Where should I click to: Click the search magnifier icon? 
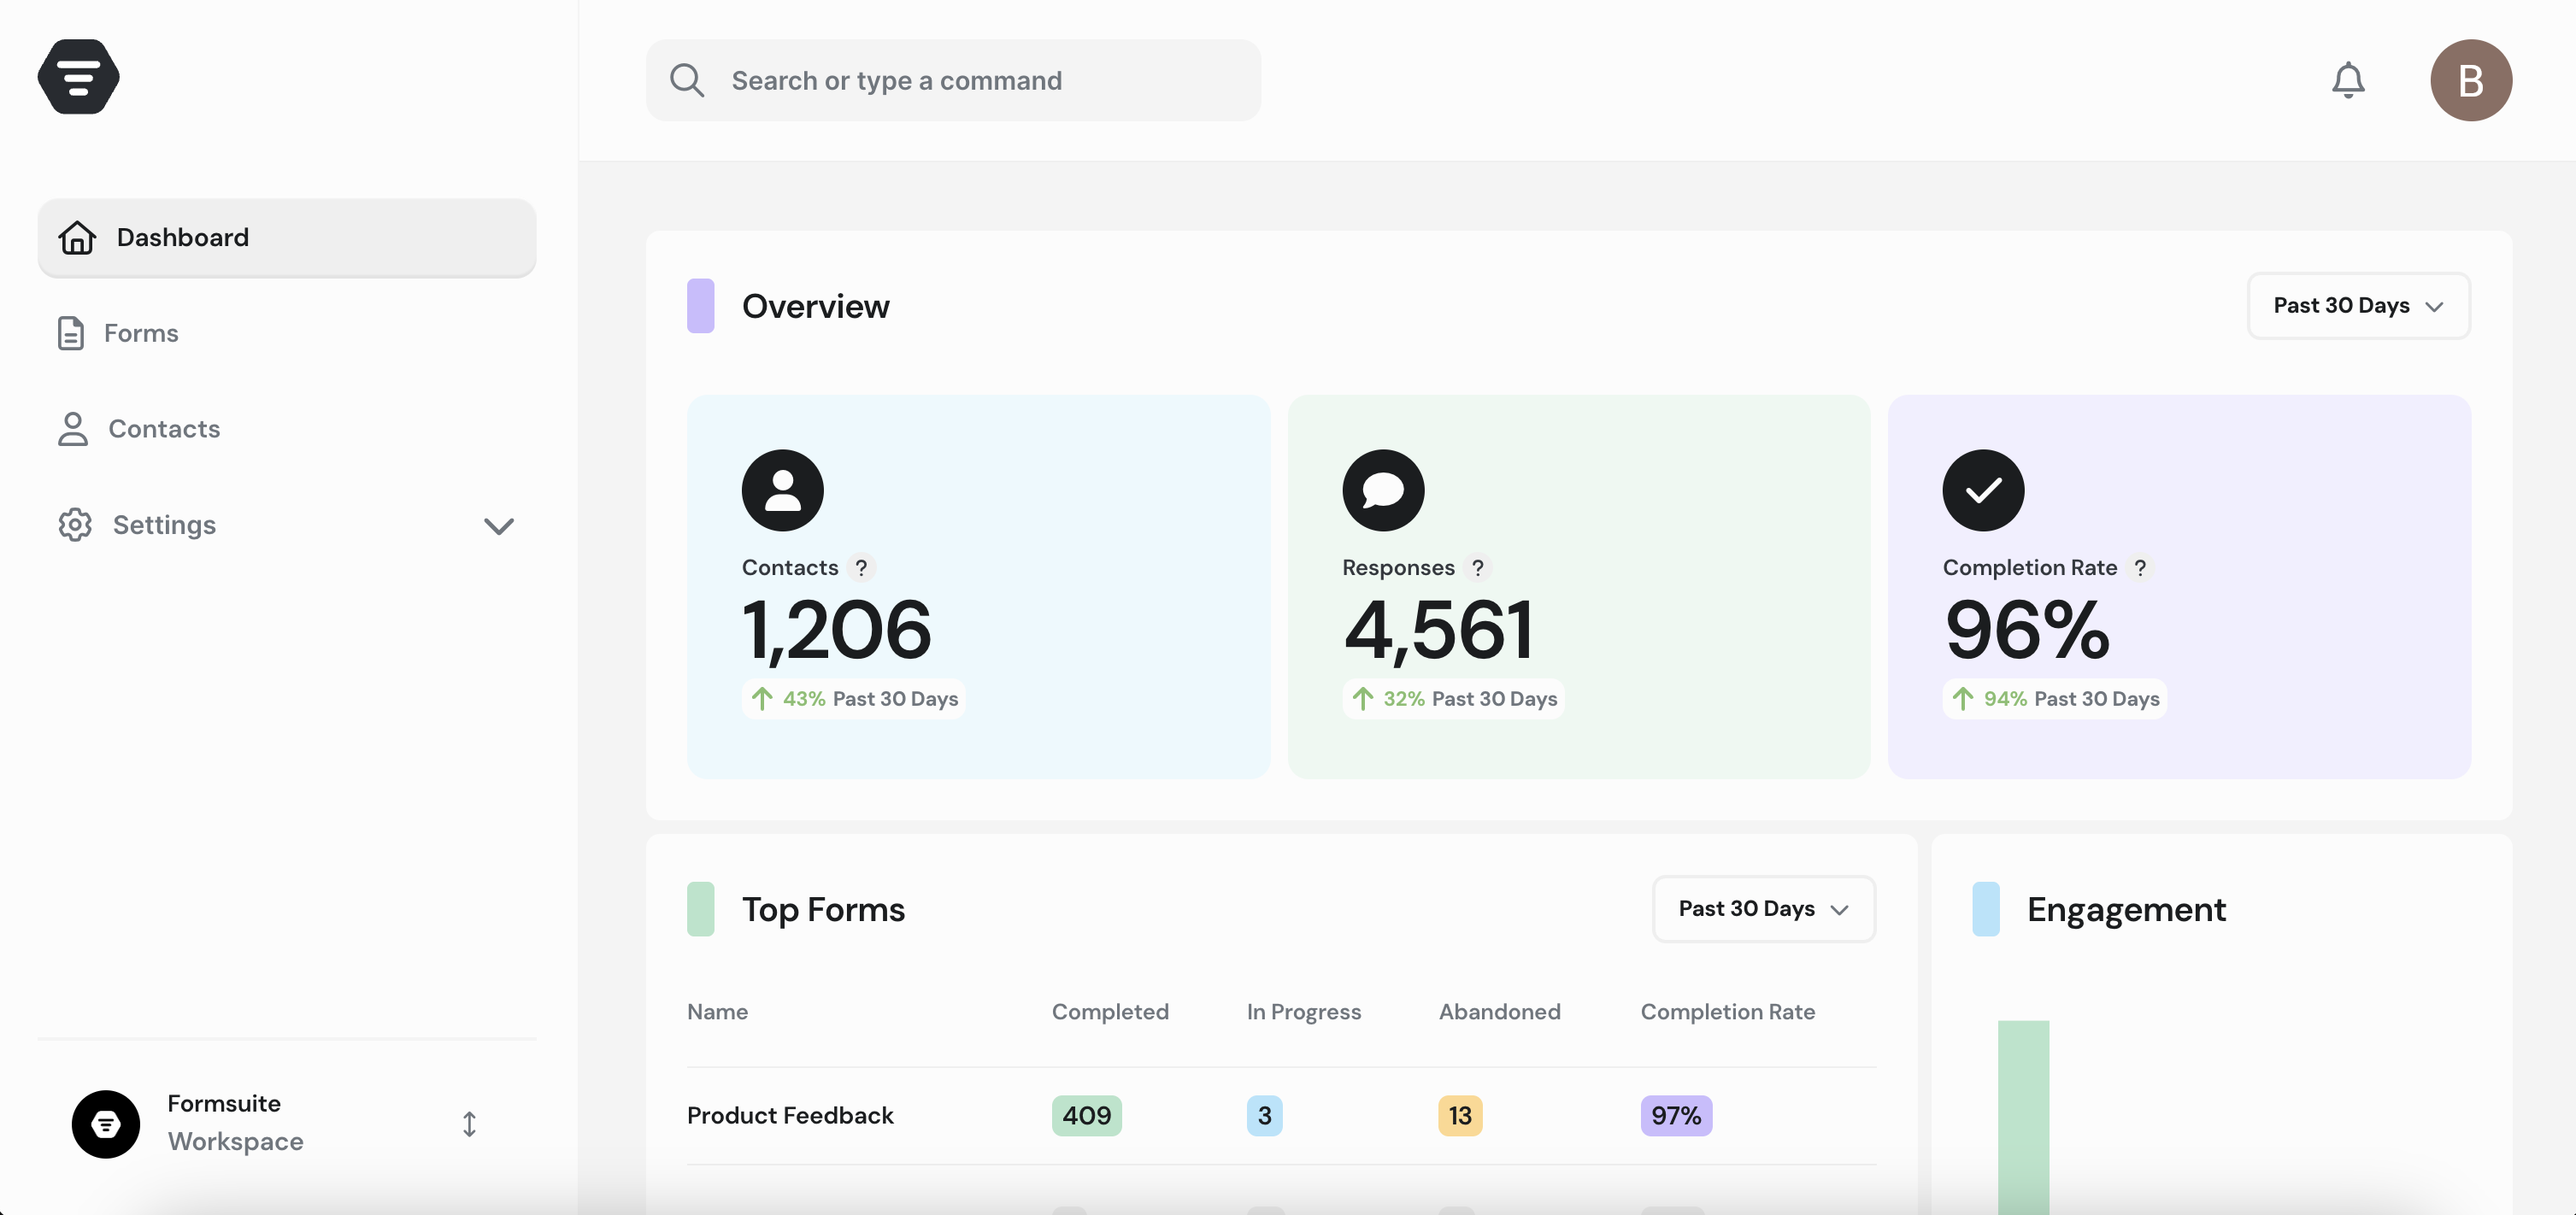(x=687, y=80)
